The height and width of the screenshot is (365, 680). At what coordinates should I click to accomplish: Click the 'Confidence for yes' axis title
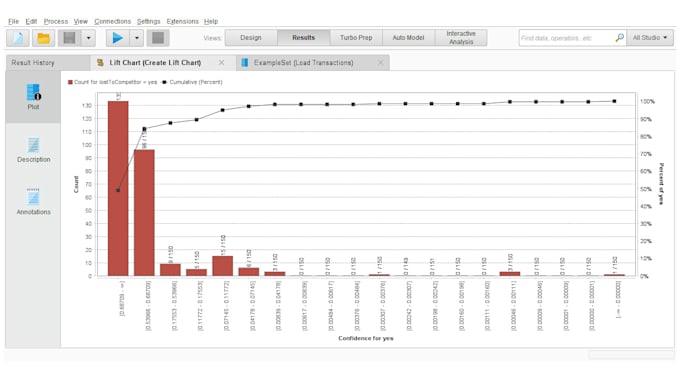click(366, 338)
